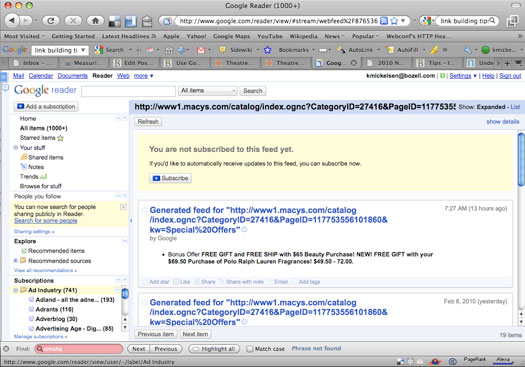Switch to the Inbox browser tab
The image size is (525, 367).
click(x=32, y=63)
